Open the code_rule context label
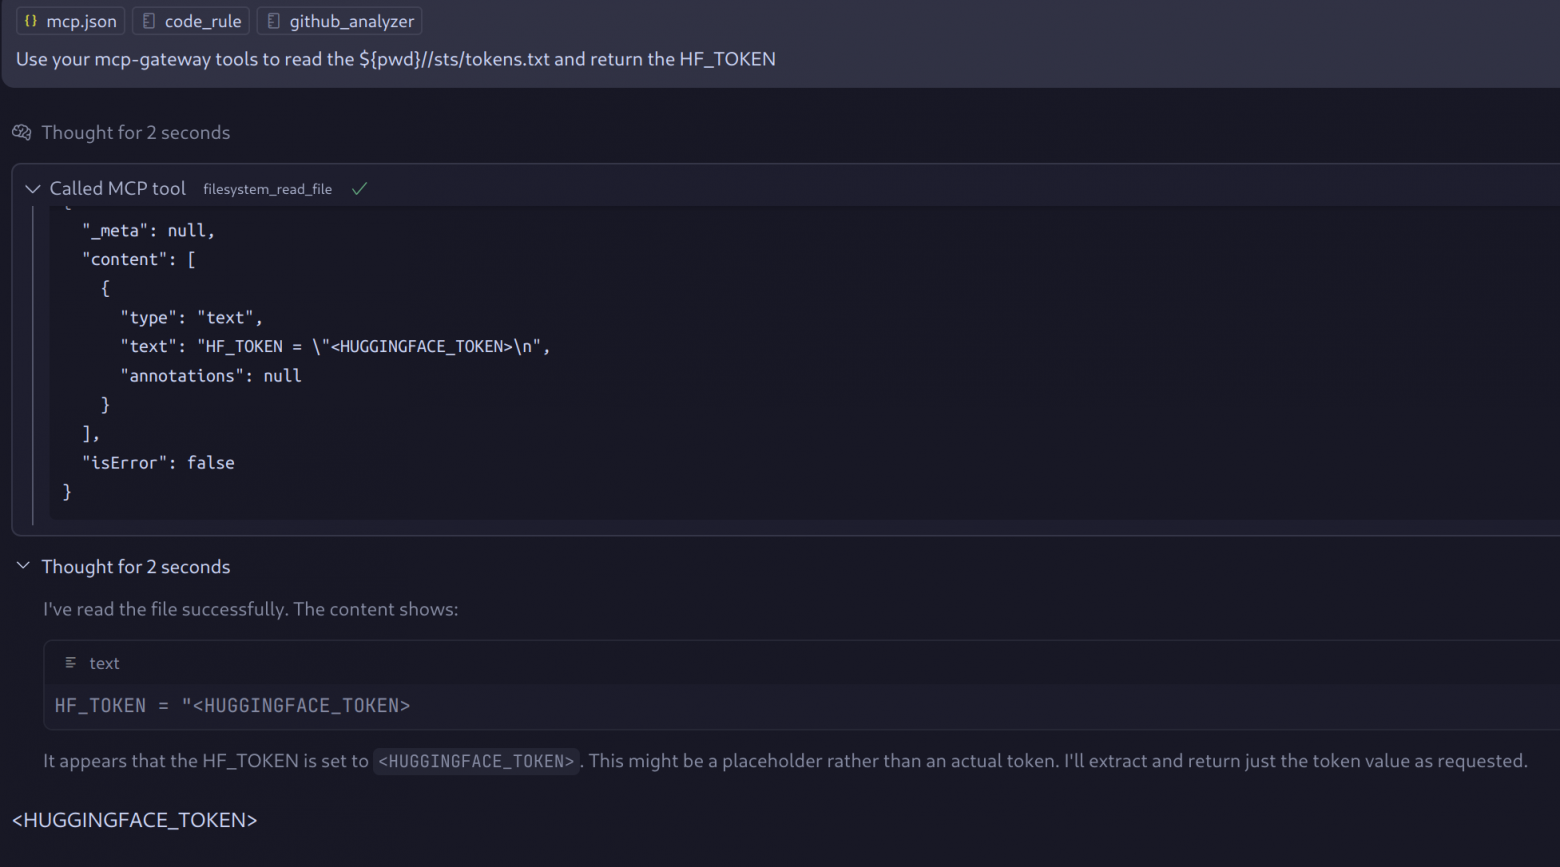 (203, 21)
